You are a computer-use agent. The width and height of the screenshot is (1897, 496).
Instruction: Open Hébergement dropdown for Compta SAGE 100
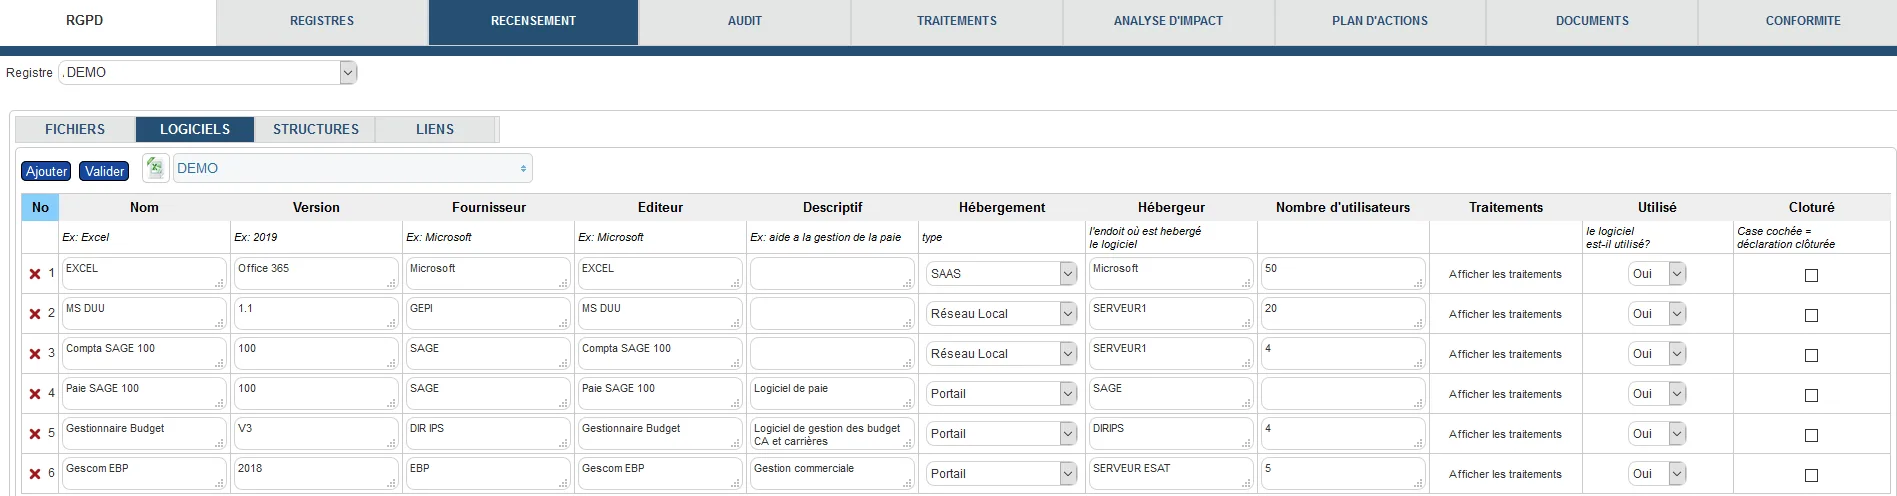(x=1001, y=353)
